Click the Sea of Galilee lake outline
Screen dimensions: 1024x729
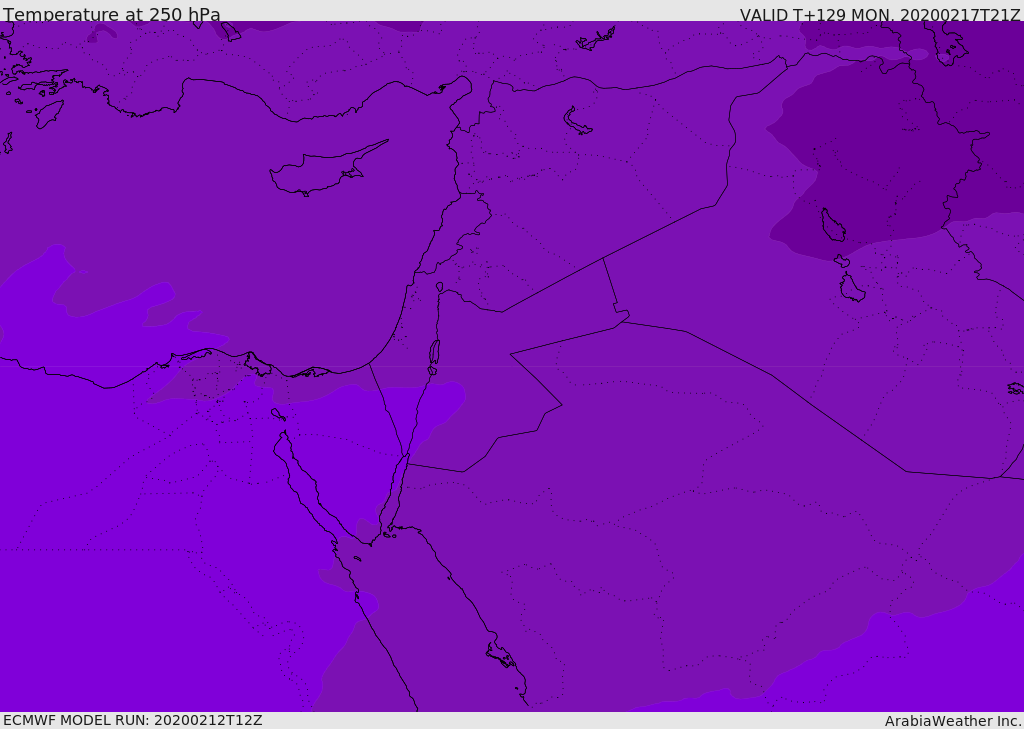pyautogui.click(x=439, y=287)
